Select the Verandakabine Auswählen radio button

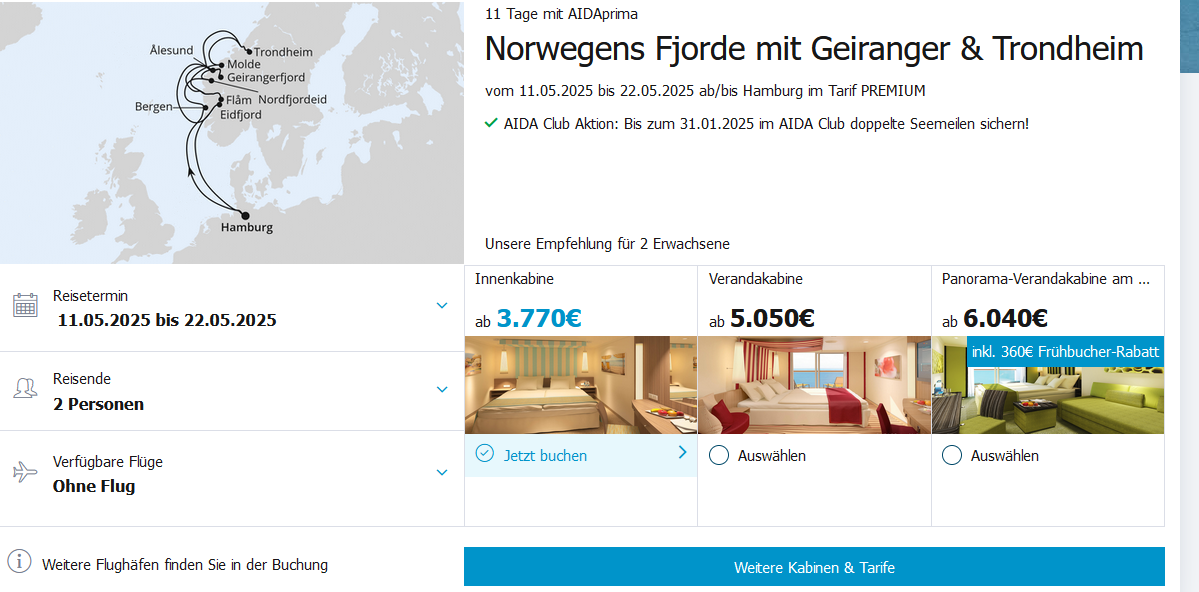click(x=718, y=456)
